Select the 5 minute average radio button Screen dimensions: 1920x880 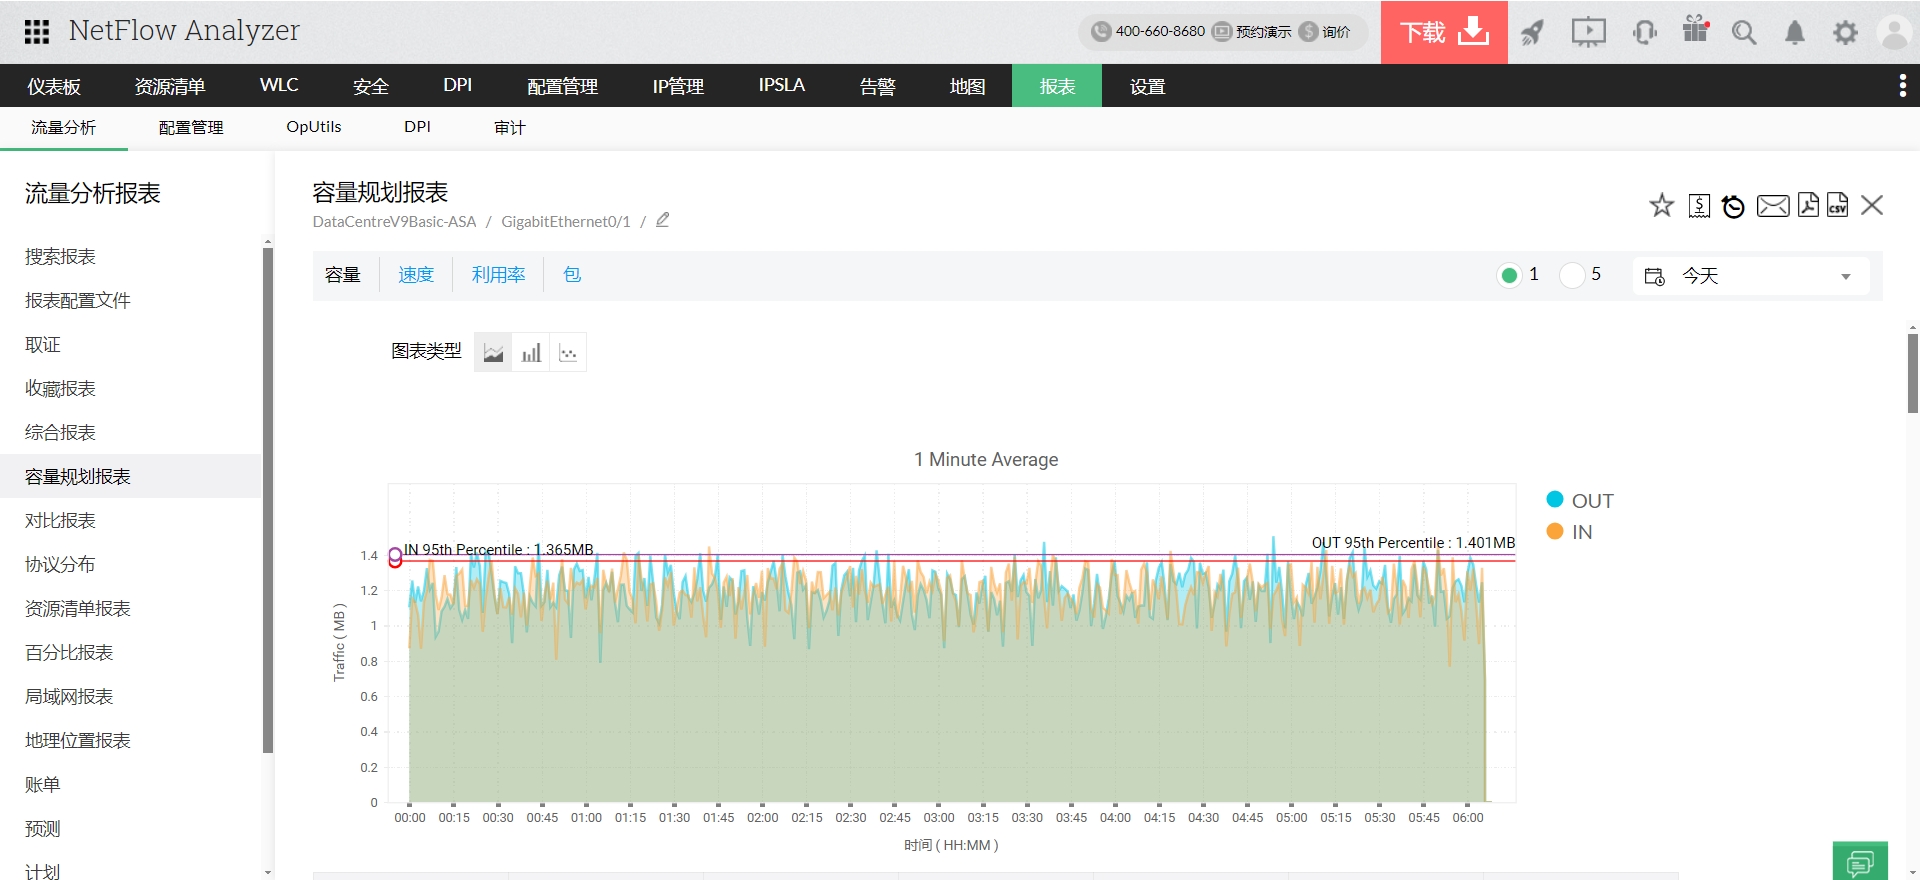click(1572, 275)
